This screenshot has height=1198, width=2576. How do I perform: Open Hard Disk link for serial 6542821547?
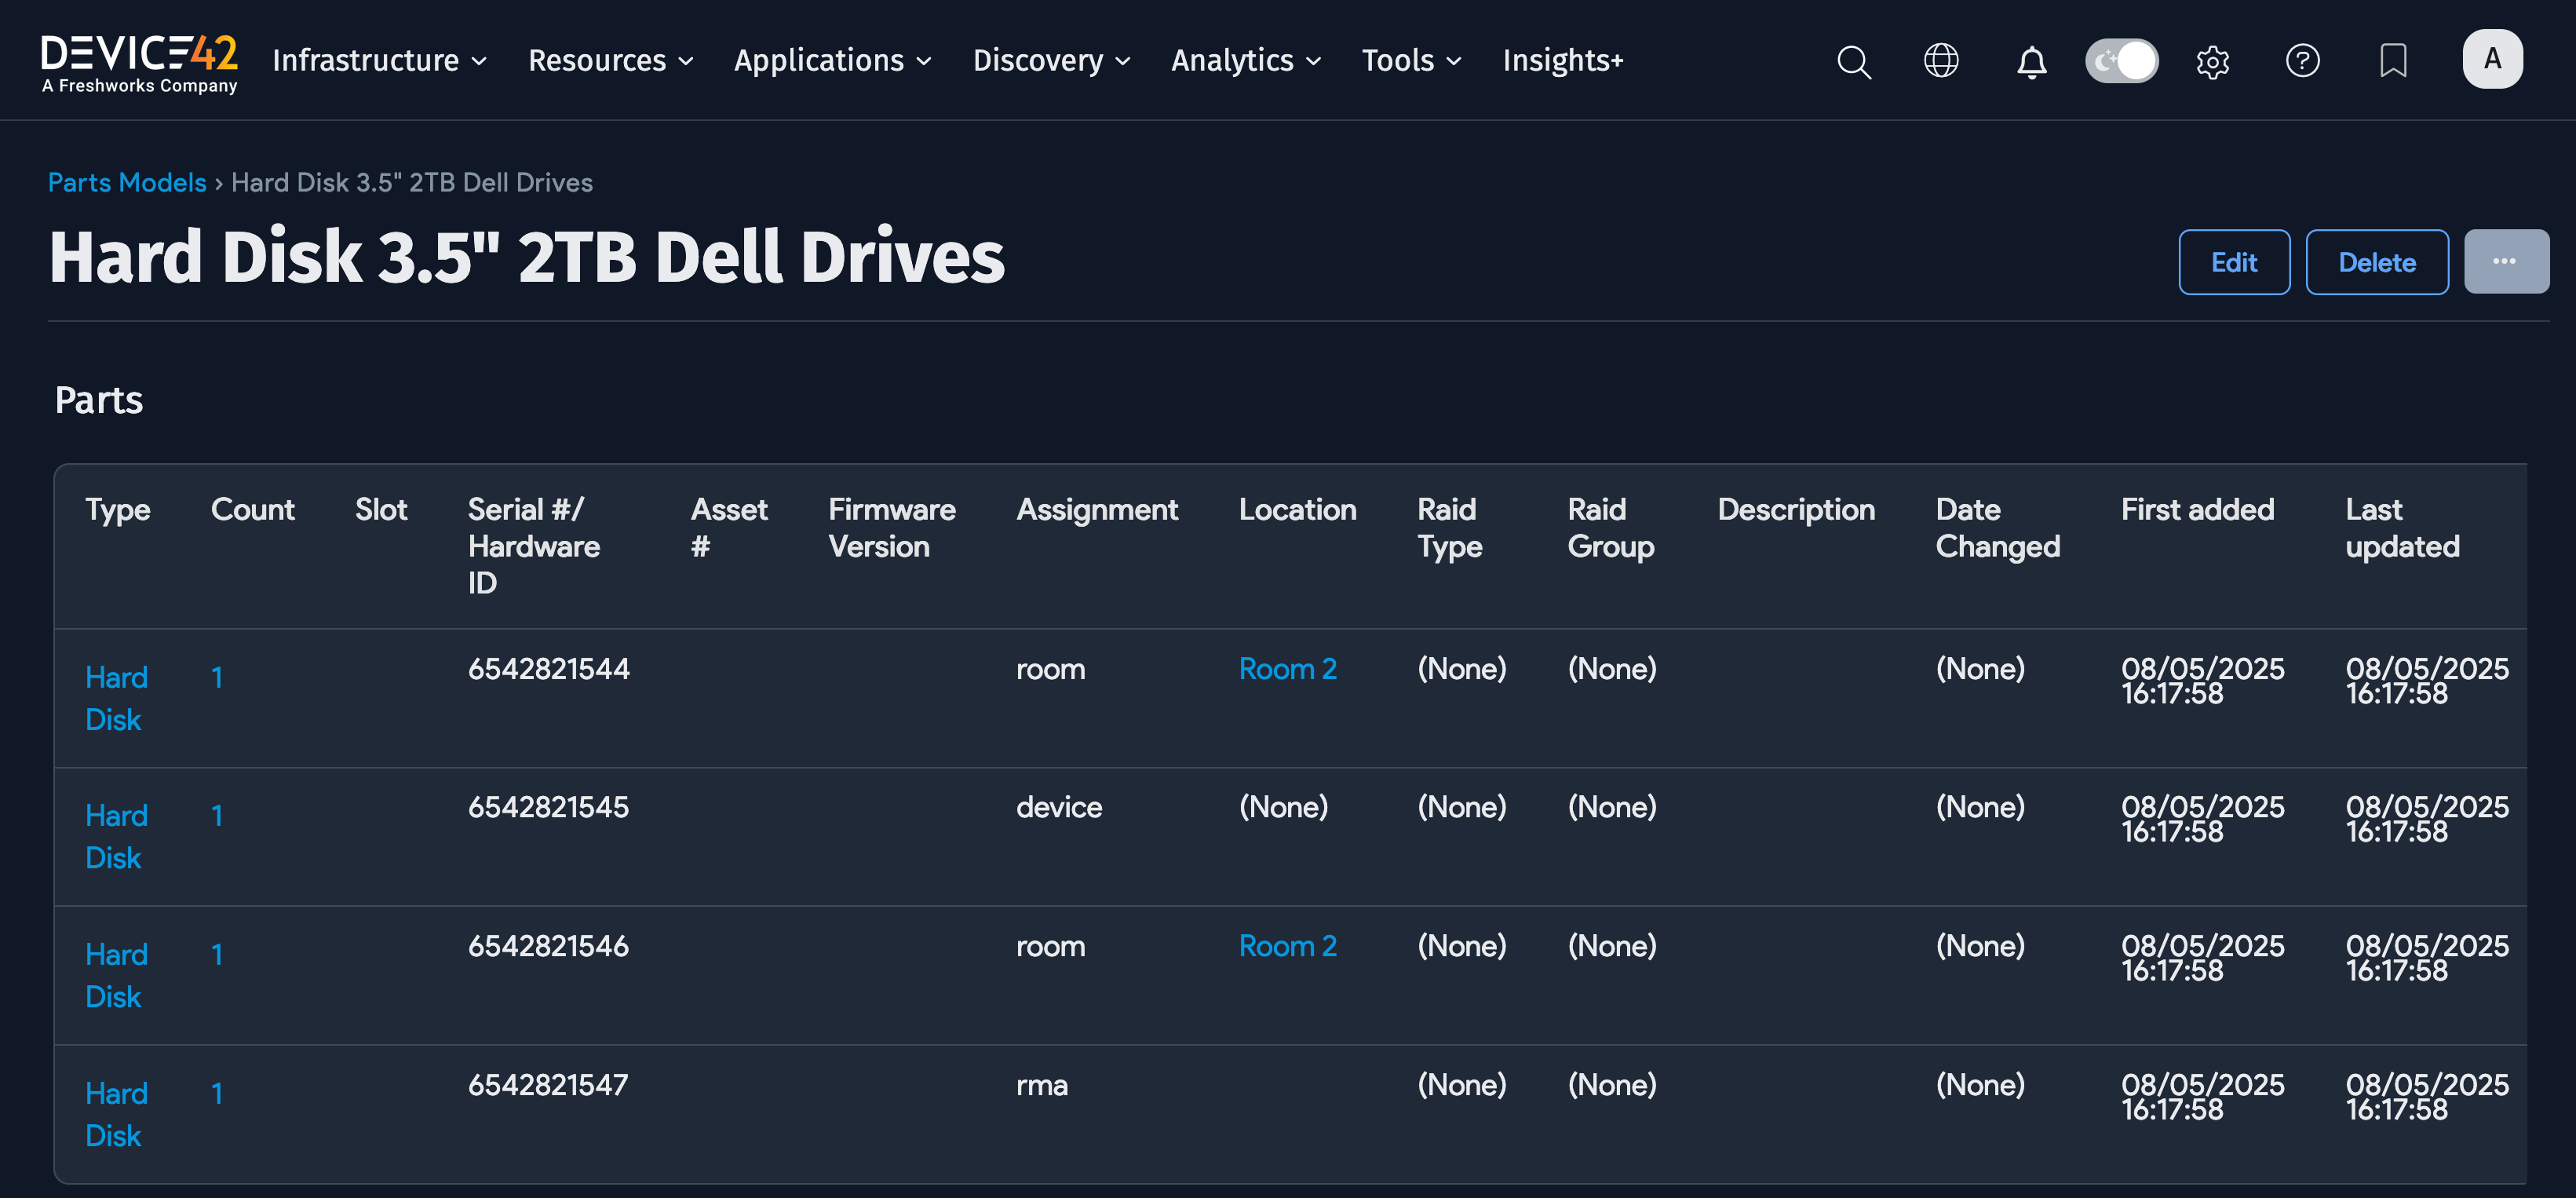coord(116,1113)
